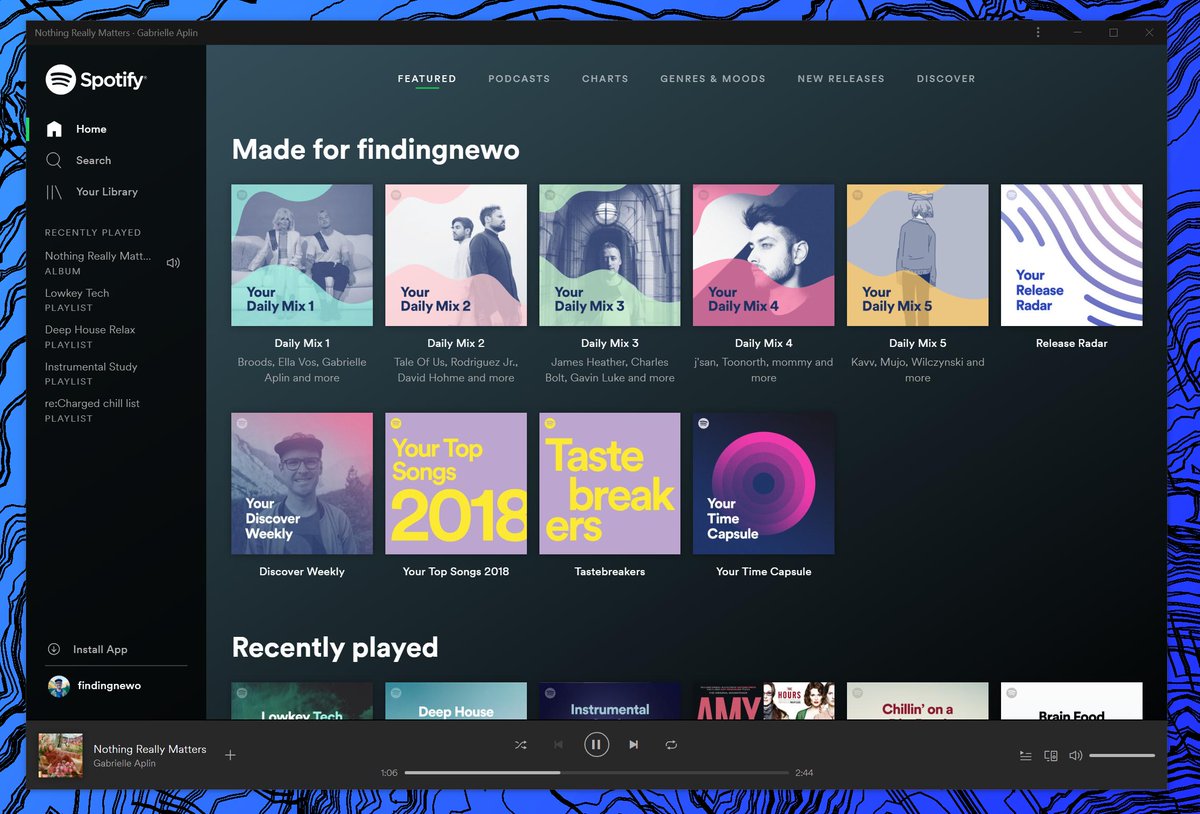Open Chillin' on a tile under Recently played
Viewport: 1200px width, 814px height.
tap(918, 701)
